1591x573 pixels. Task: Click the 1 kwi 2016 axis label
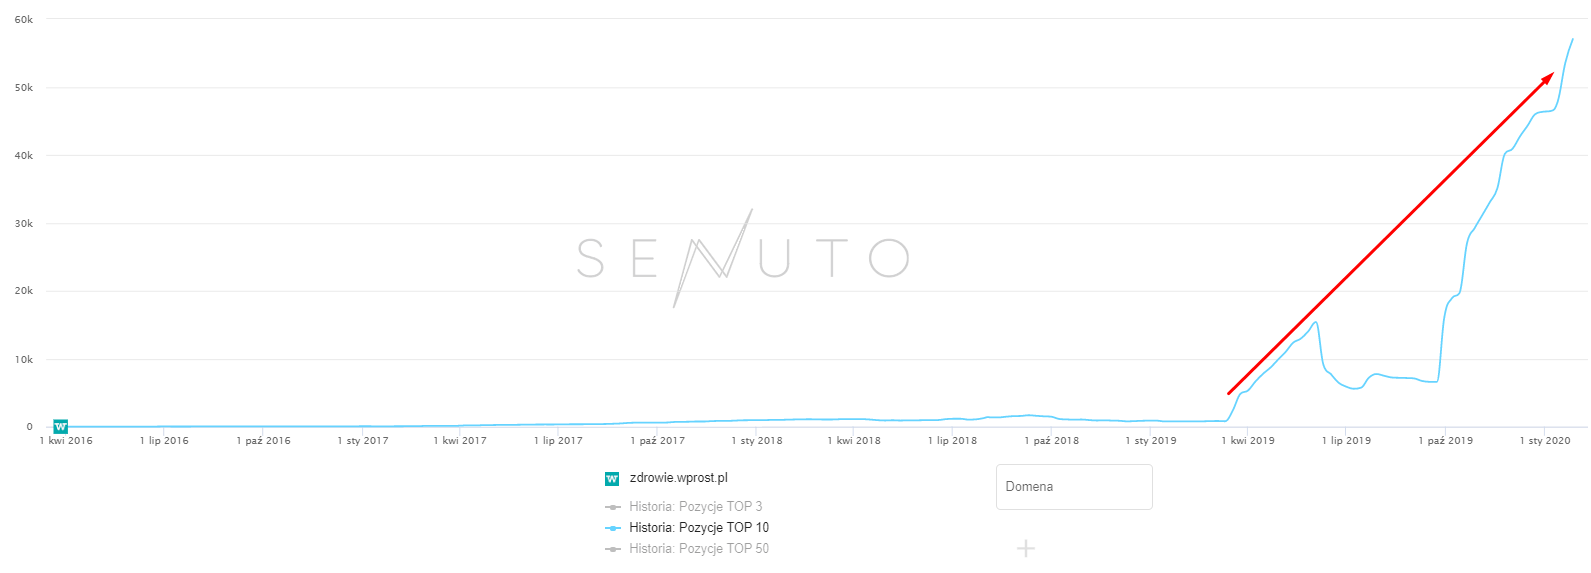pyautogui.click(x=66, y=441)
